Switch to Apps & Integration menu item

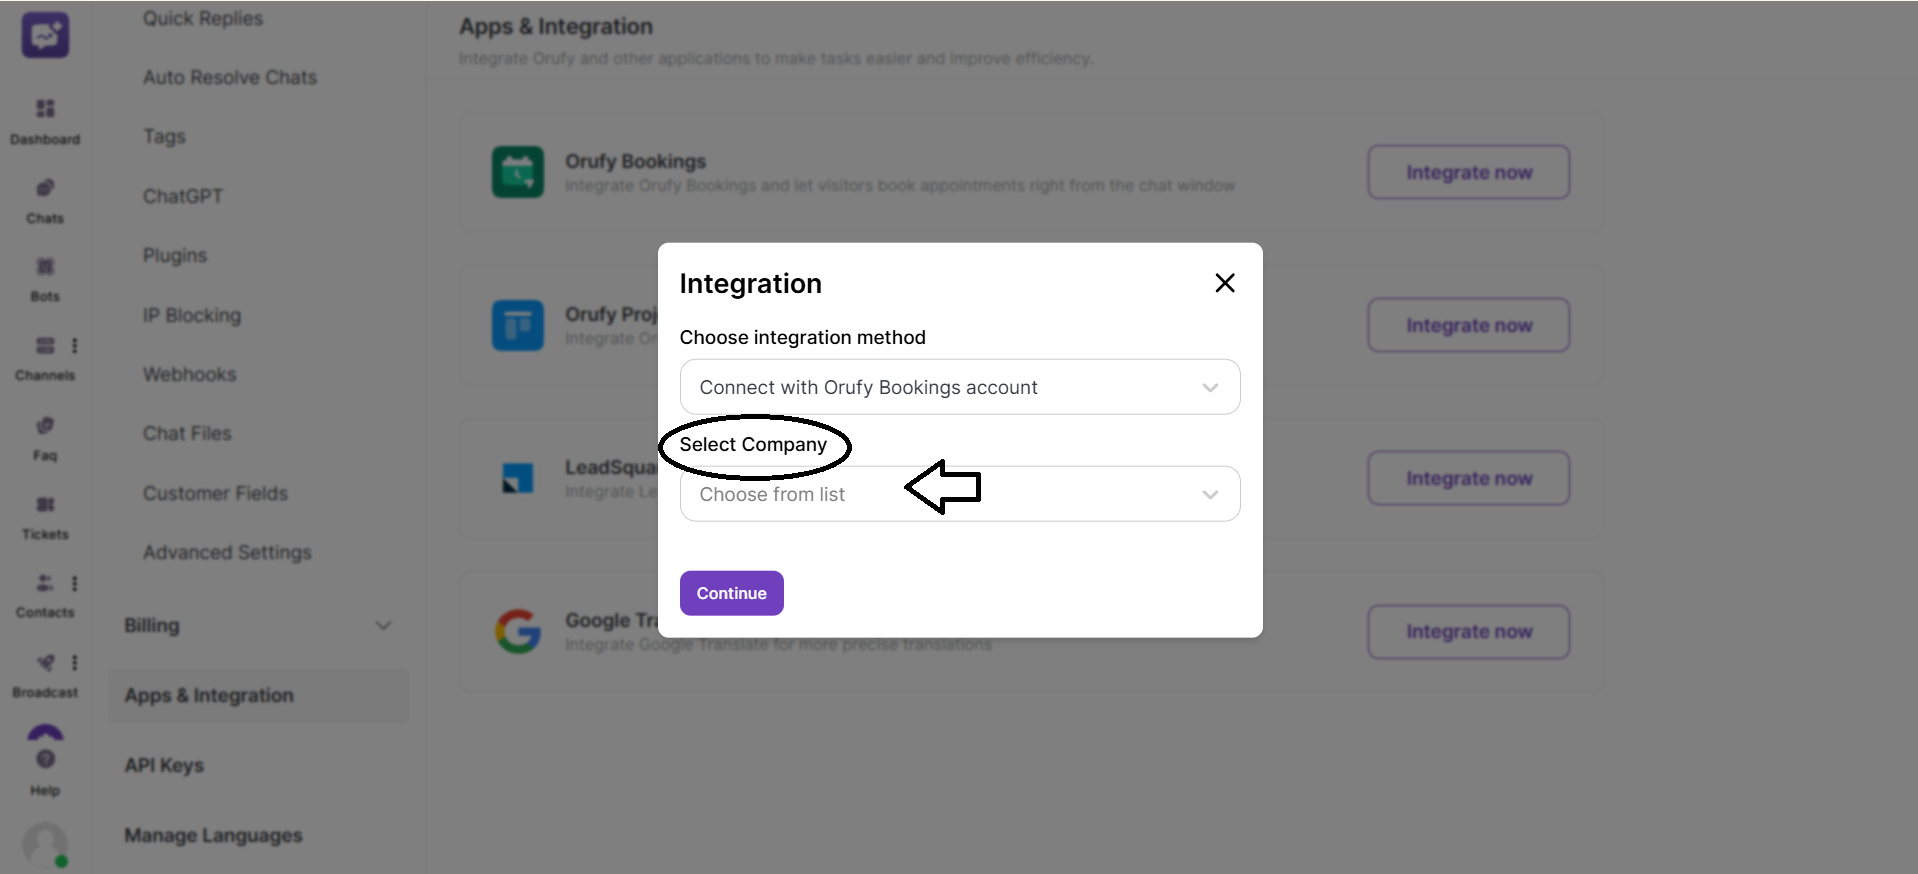click(208, 695)
